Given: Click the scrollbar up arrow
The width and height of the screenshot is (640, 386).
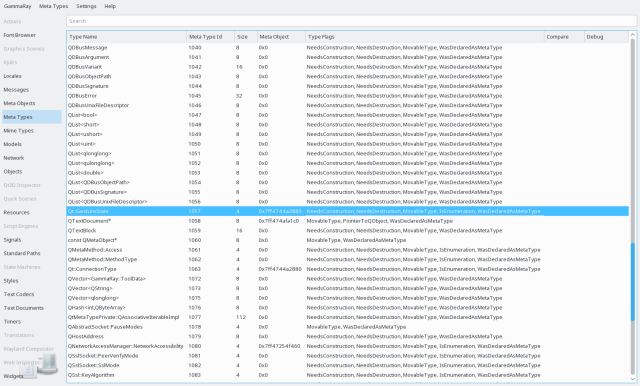Looking at the screenshot, I should pyautogui.click(x=633, y=35).
